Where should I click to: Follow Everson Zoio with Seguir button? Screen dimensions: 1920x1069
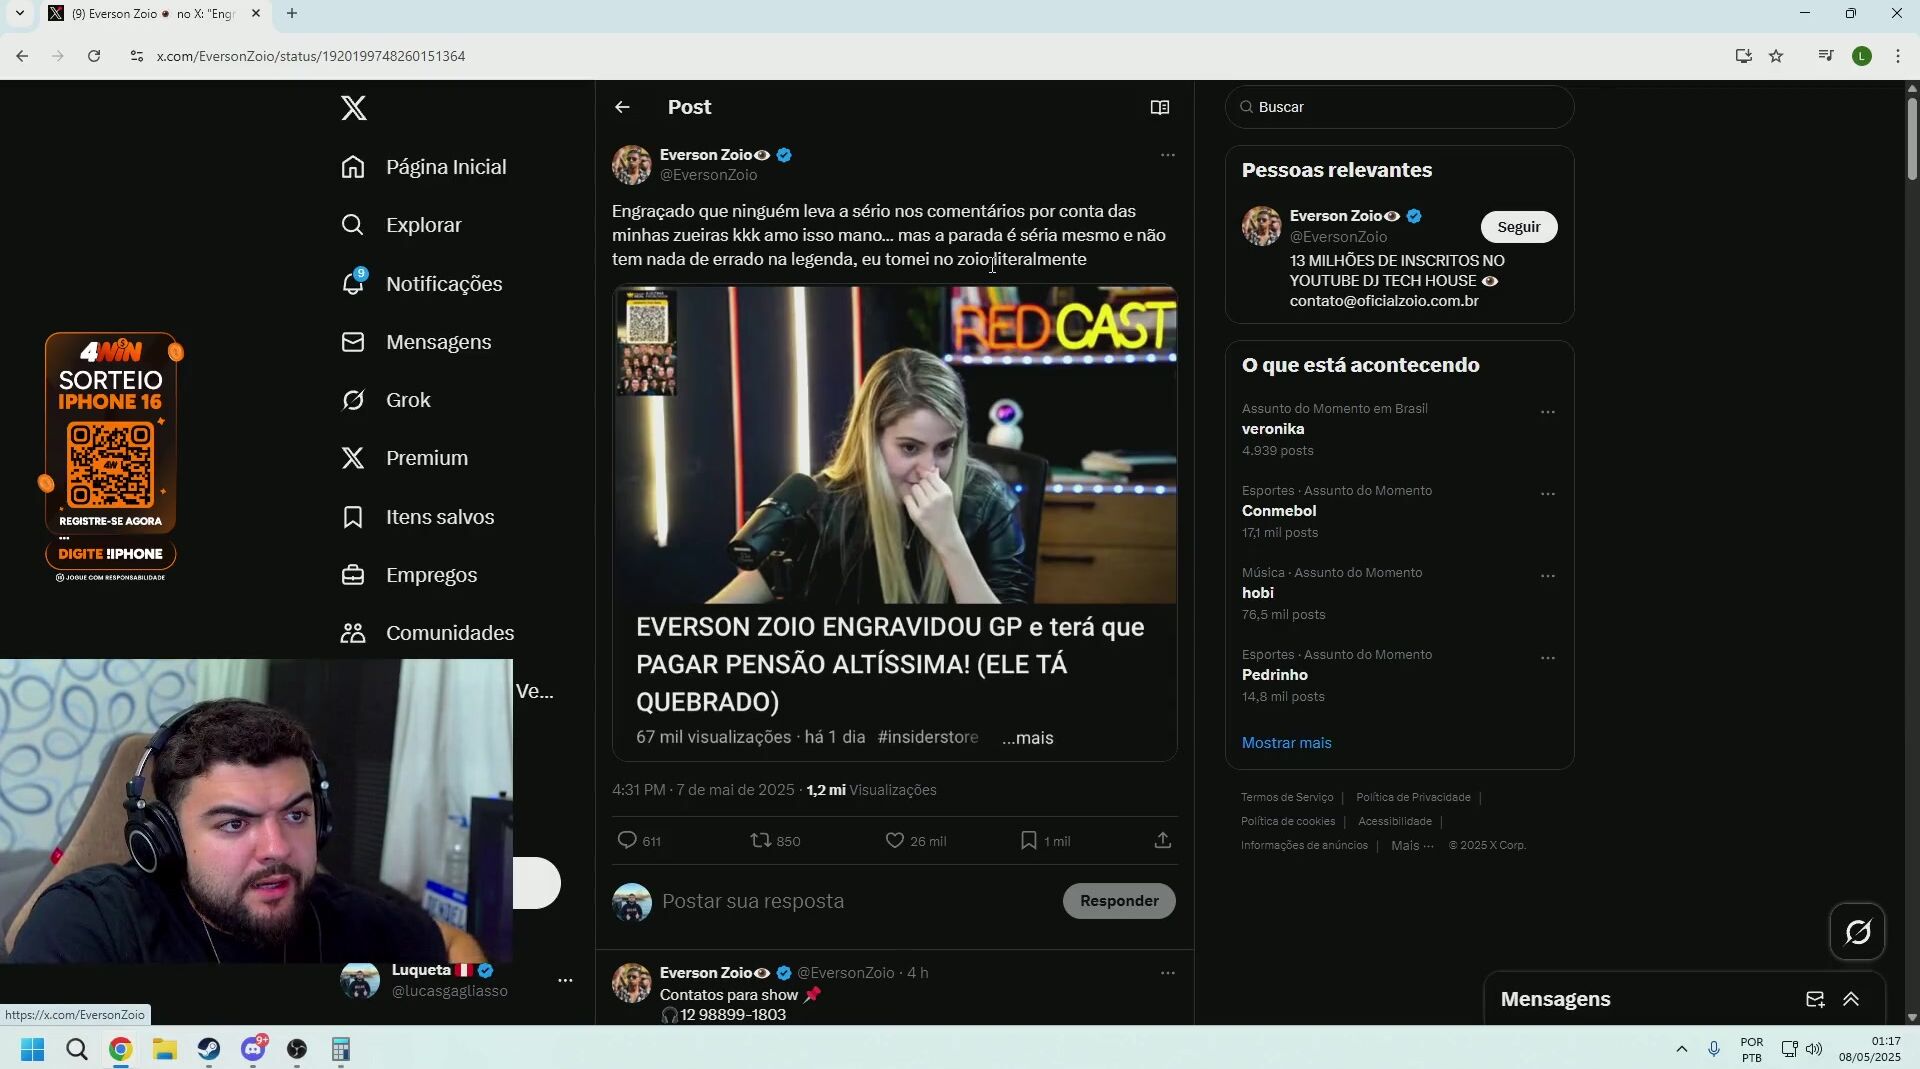1518,227
